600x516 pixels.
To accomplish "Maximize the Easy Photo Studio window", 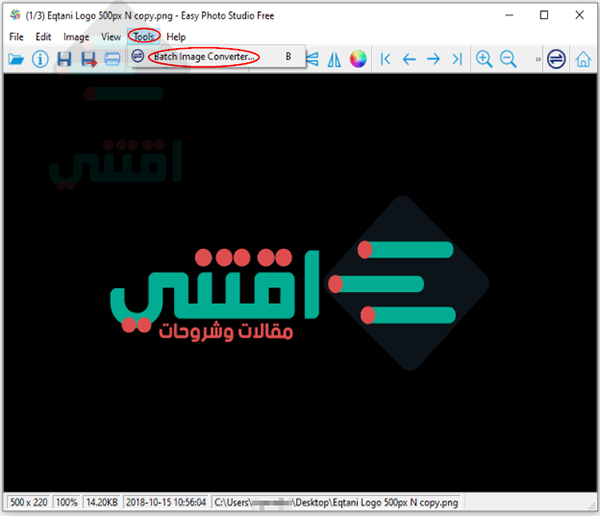I will 544,15.
